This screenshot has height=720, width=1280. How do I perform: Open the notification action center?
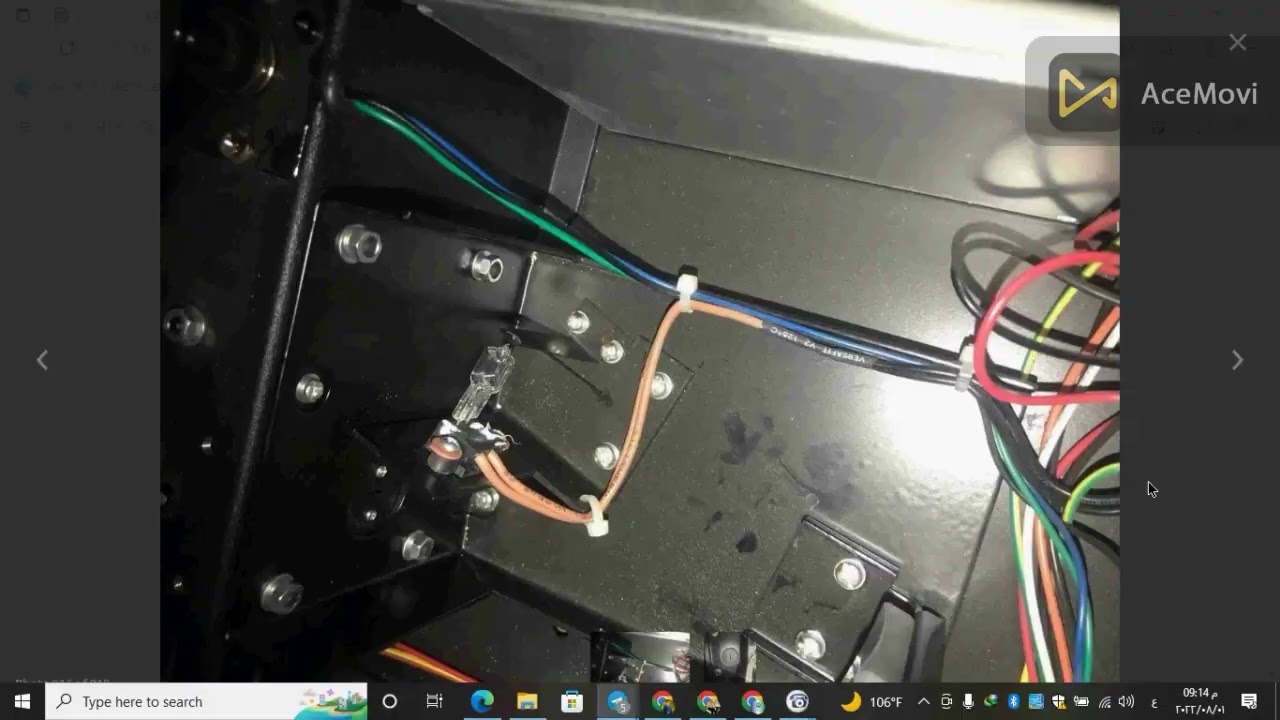tap(1249, 701)
